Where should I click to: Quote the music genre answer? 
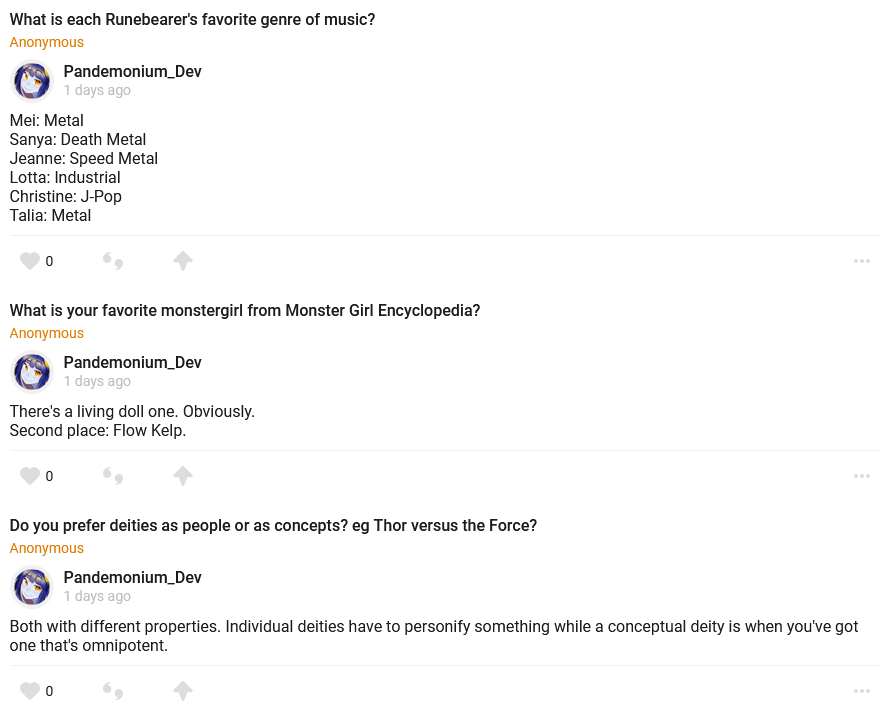click(x=113, y=261)
